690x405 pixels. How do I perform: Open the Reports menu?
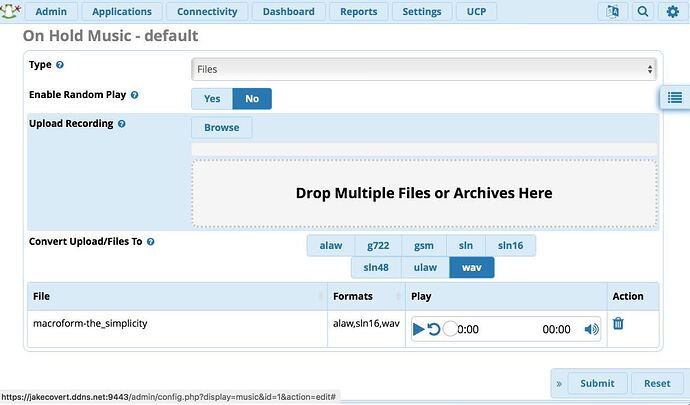point(359,11)
